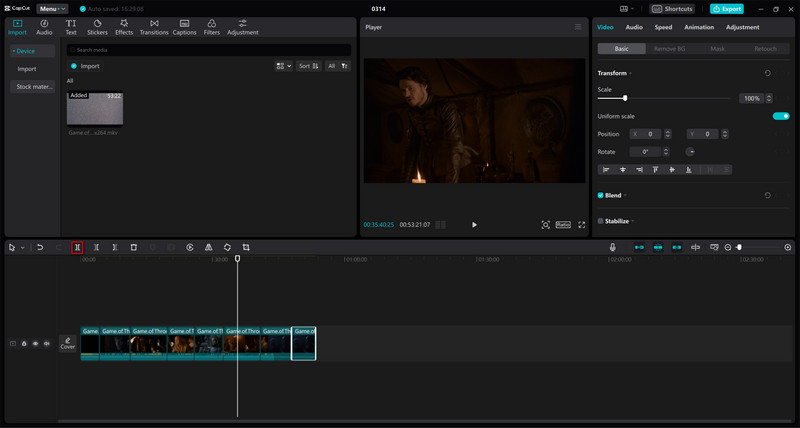Open the Sort dropdown

(309, 66)
